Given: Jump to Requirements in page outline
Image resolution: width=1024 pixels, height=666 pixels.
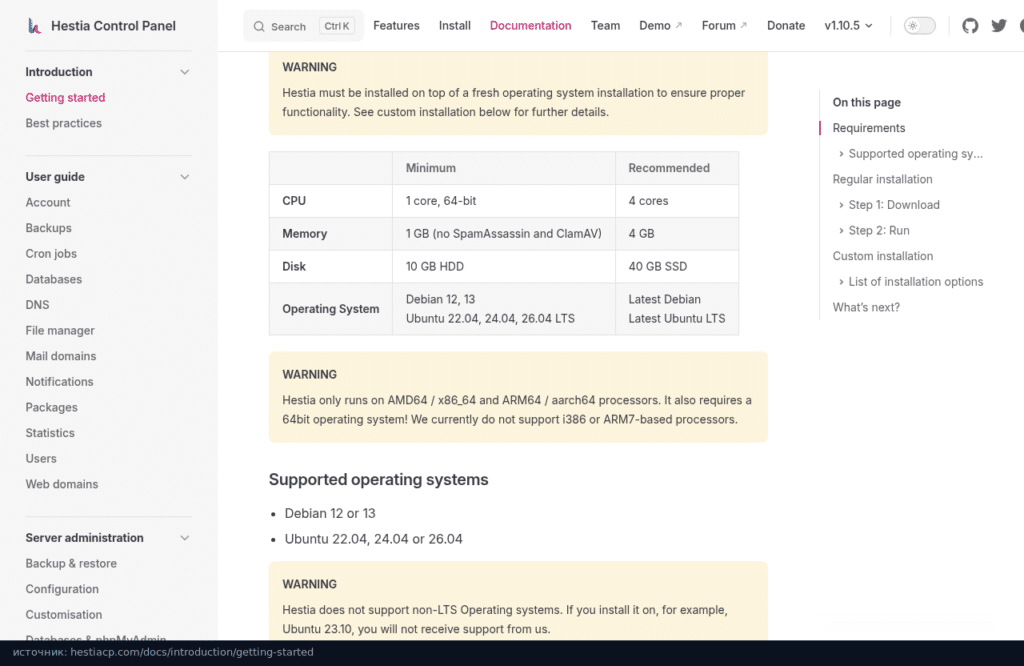Looking at the screenshot, I should pos(869,128).
